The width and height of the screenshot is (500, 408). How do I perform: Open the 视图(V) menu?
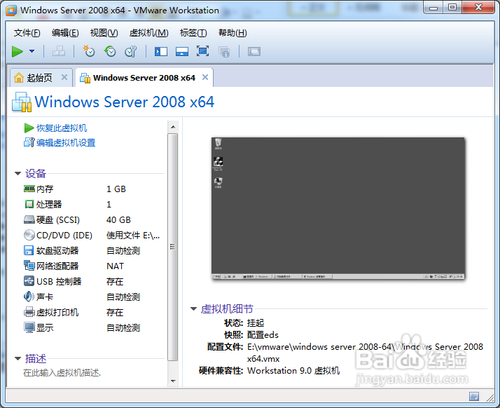coord(104,33)
